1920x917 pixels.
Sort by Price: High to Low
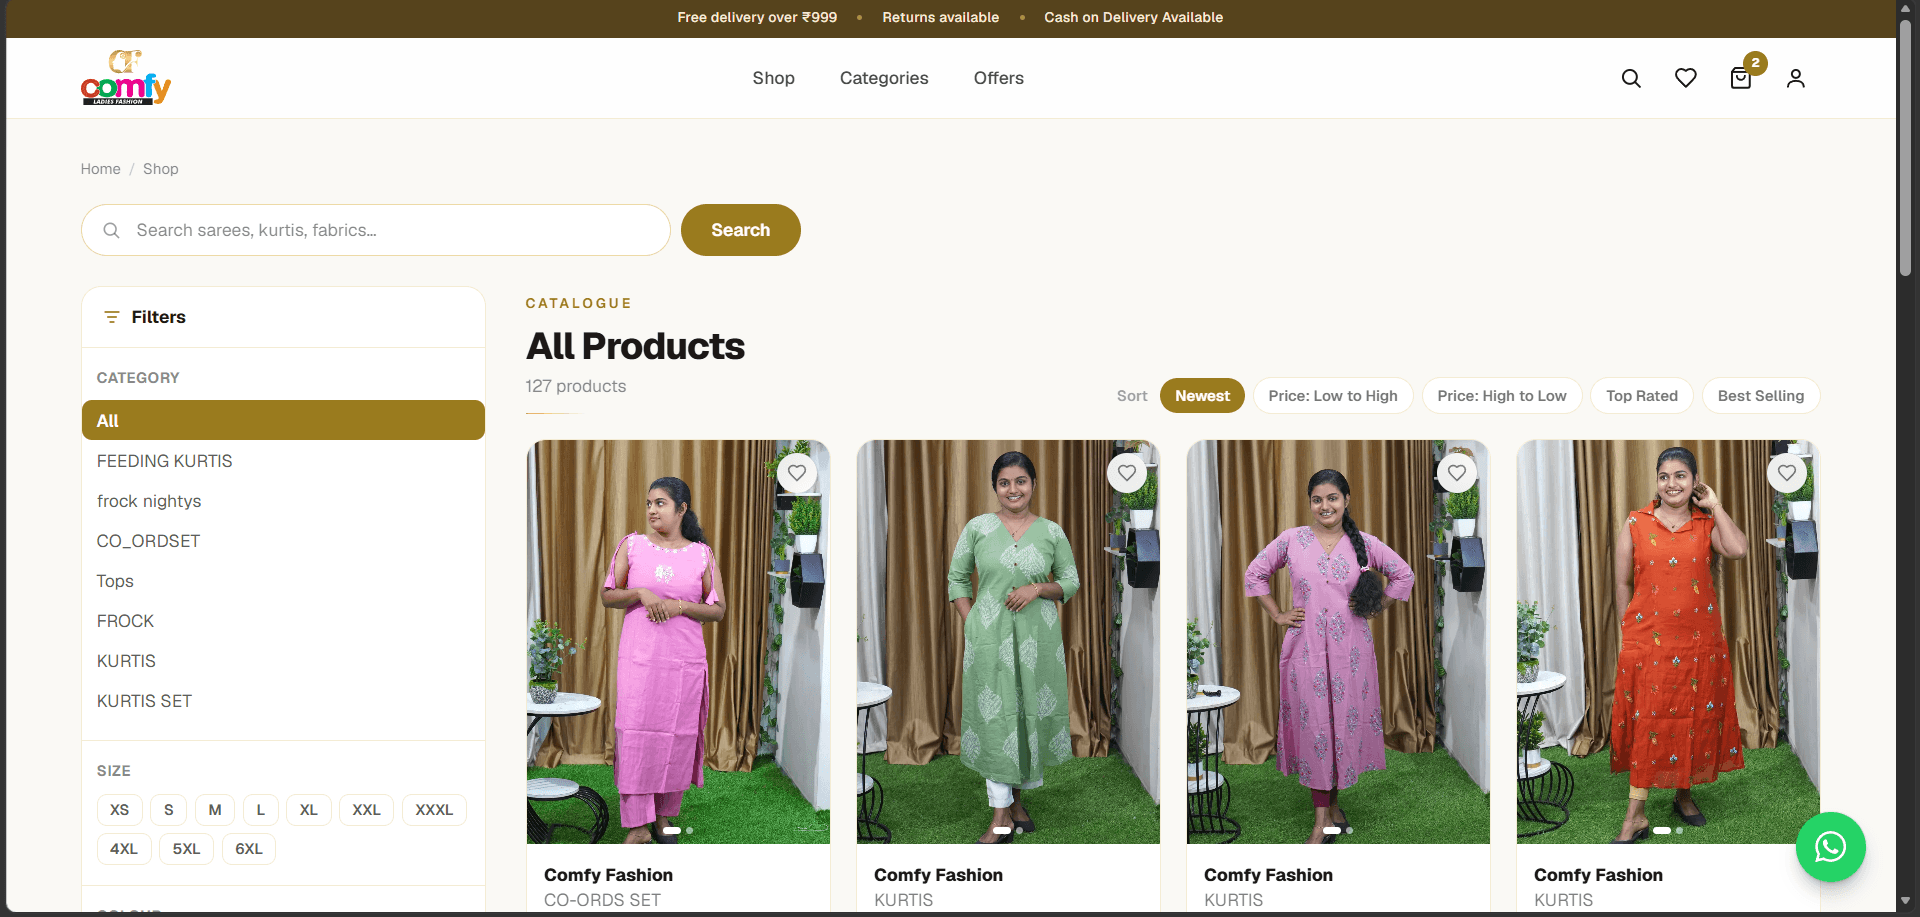pos(1502,396)
